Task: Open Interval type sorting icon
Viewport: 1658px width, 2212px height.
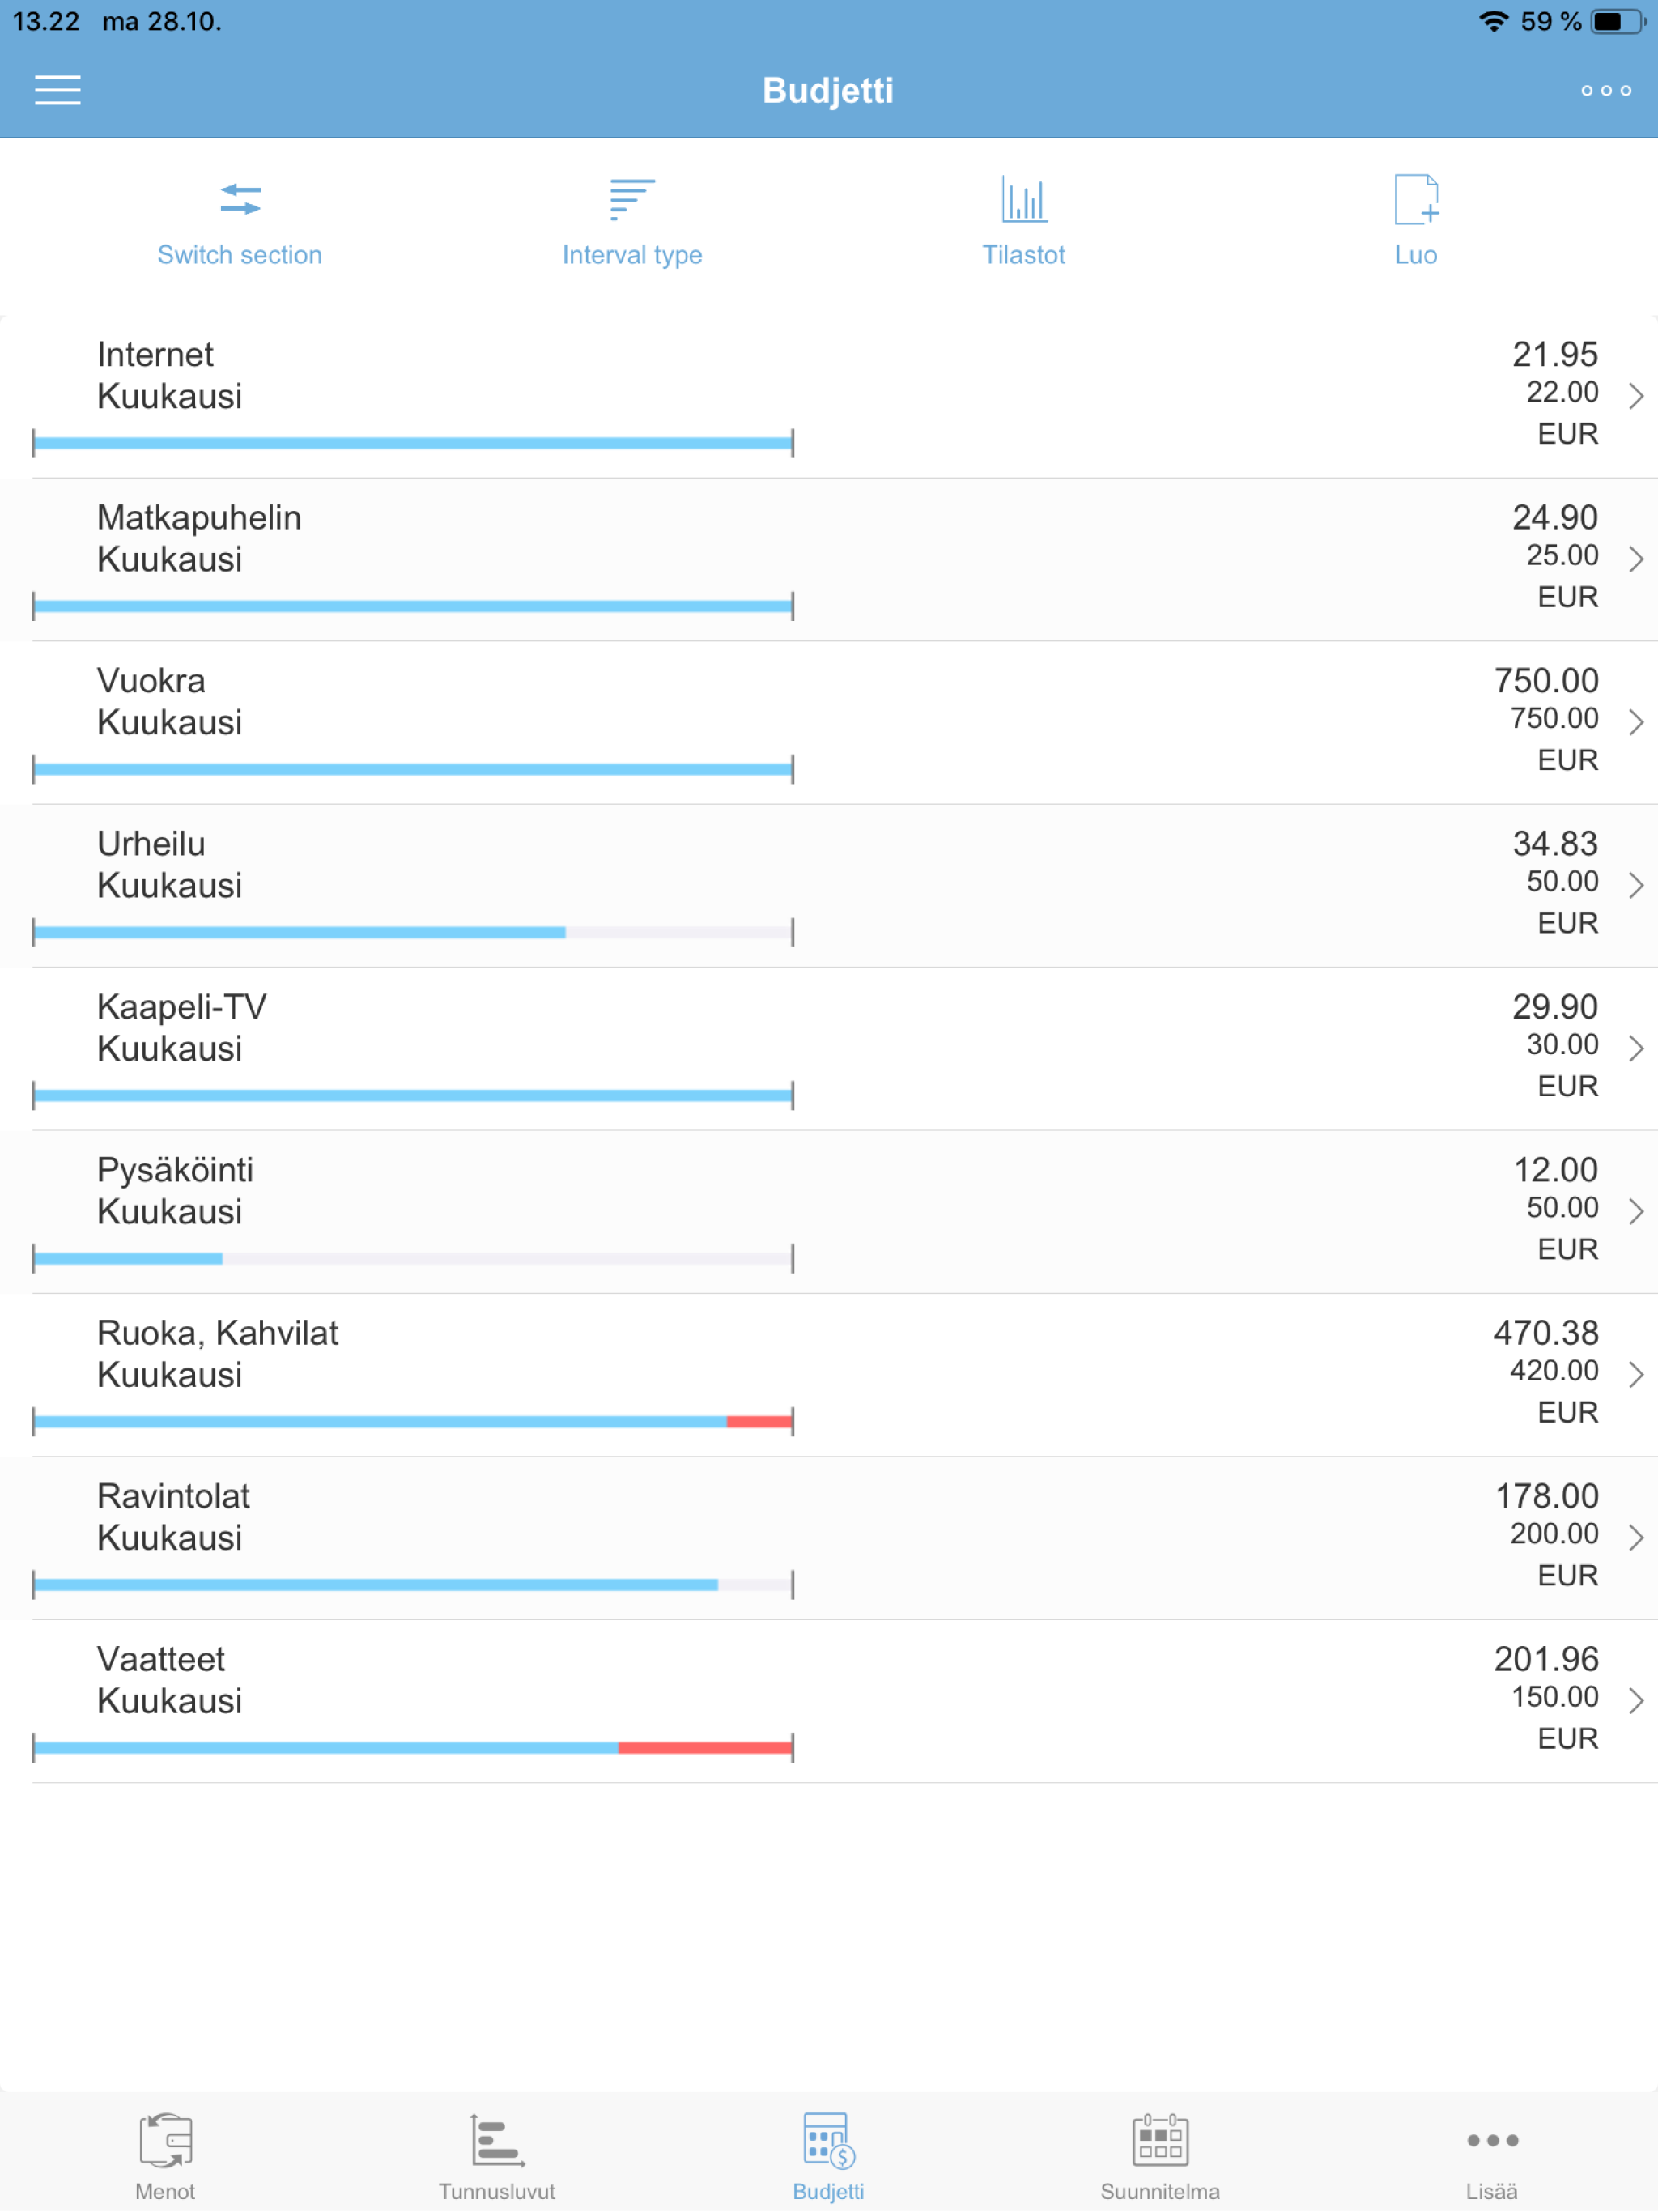Action: pyautogui.click(x=632, y=199)
